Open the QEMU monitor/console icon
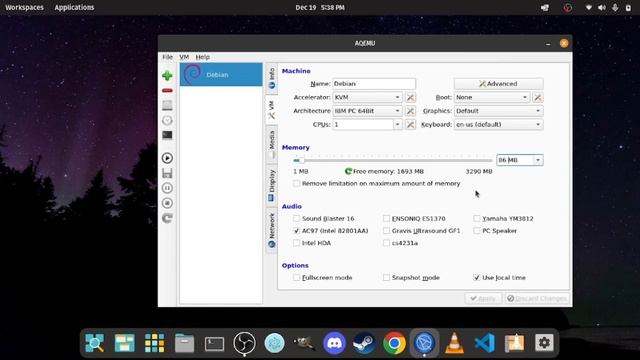The width and height of the screenshot is (640, 360). coord(167,135)
